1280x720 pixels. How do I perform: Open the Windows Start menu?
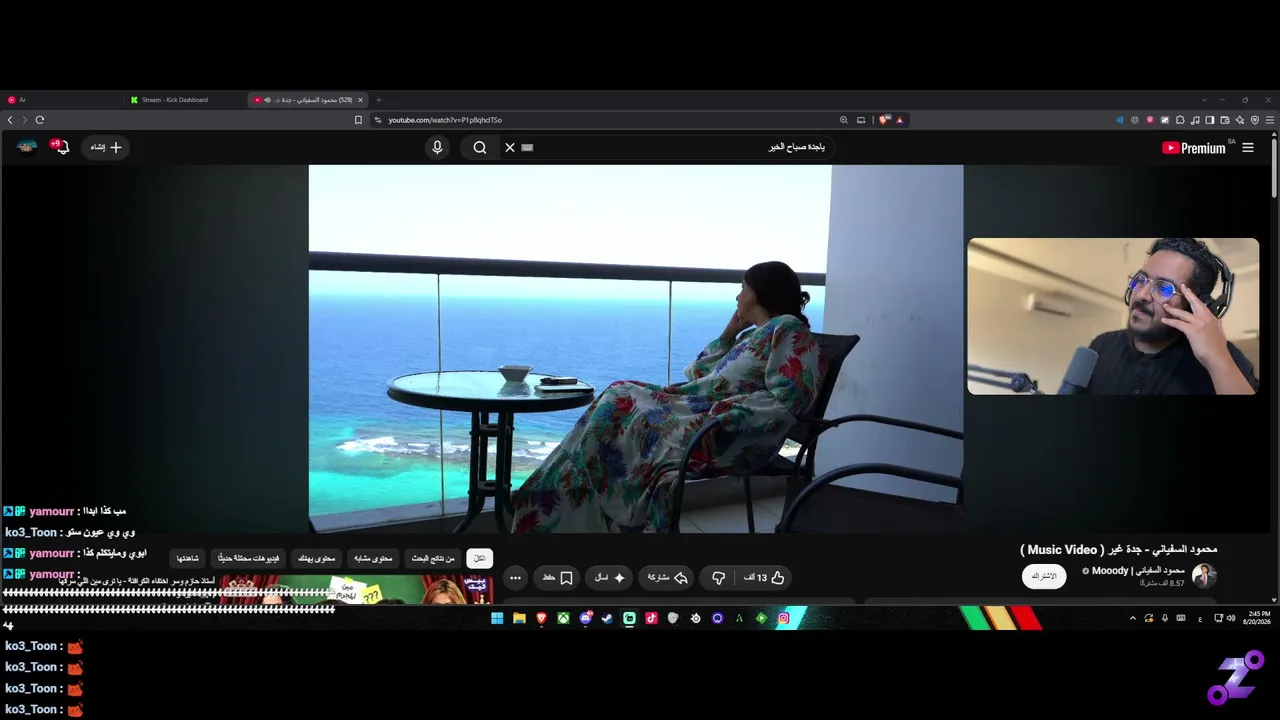[x=497, y=619]
